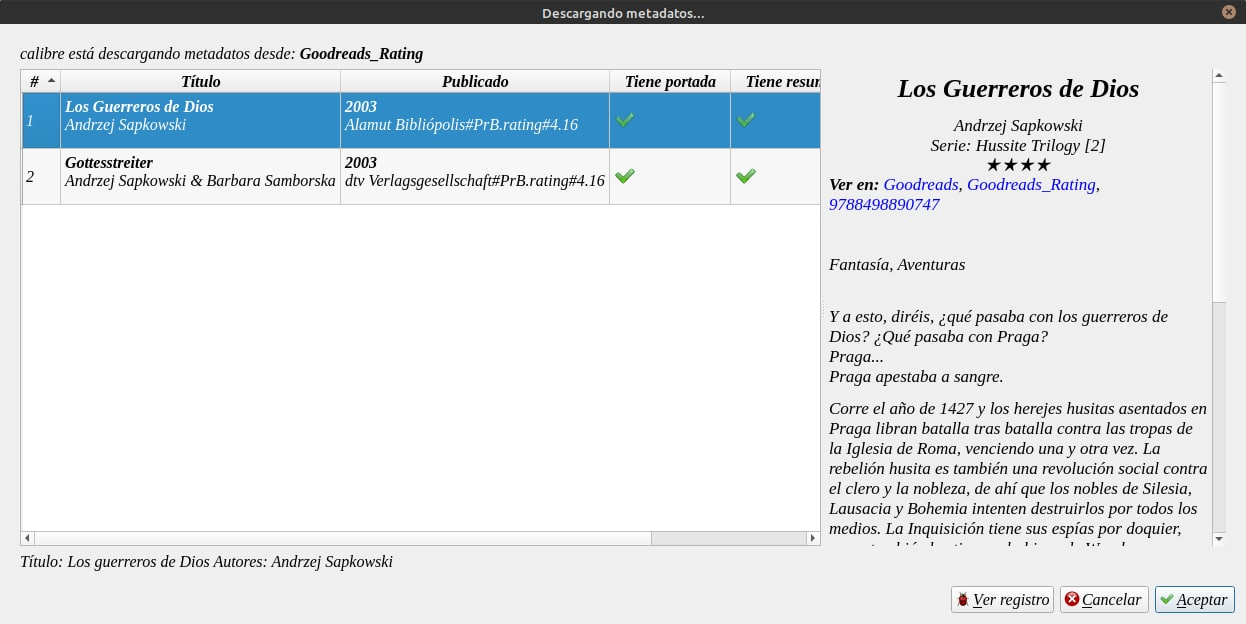Select the Los Guerreros de Dios title cell
This screenshot has width=1246, height=624.
(x=201, y=120)
